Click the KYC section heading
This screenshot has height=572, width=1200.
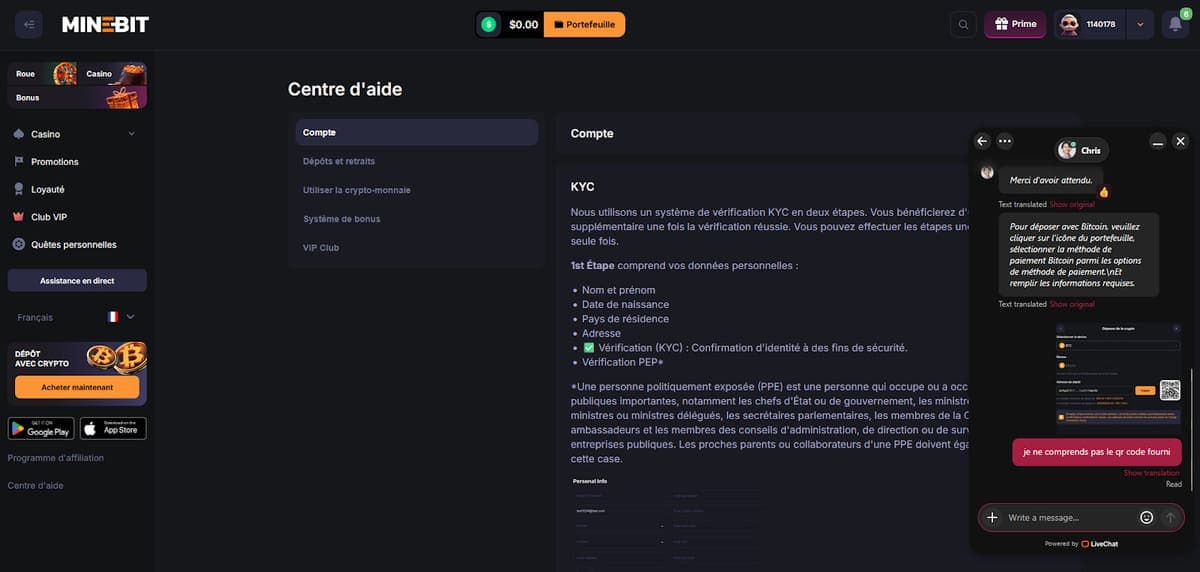(x=582, y=187)
